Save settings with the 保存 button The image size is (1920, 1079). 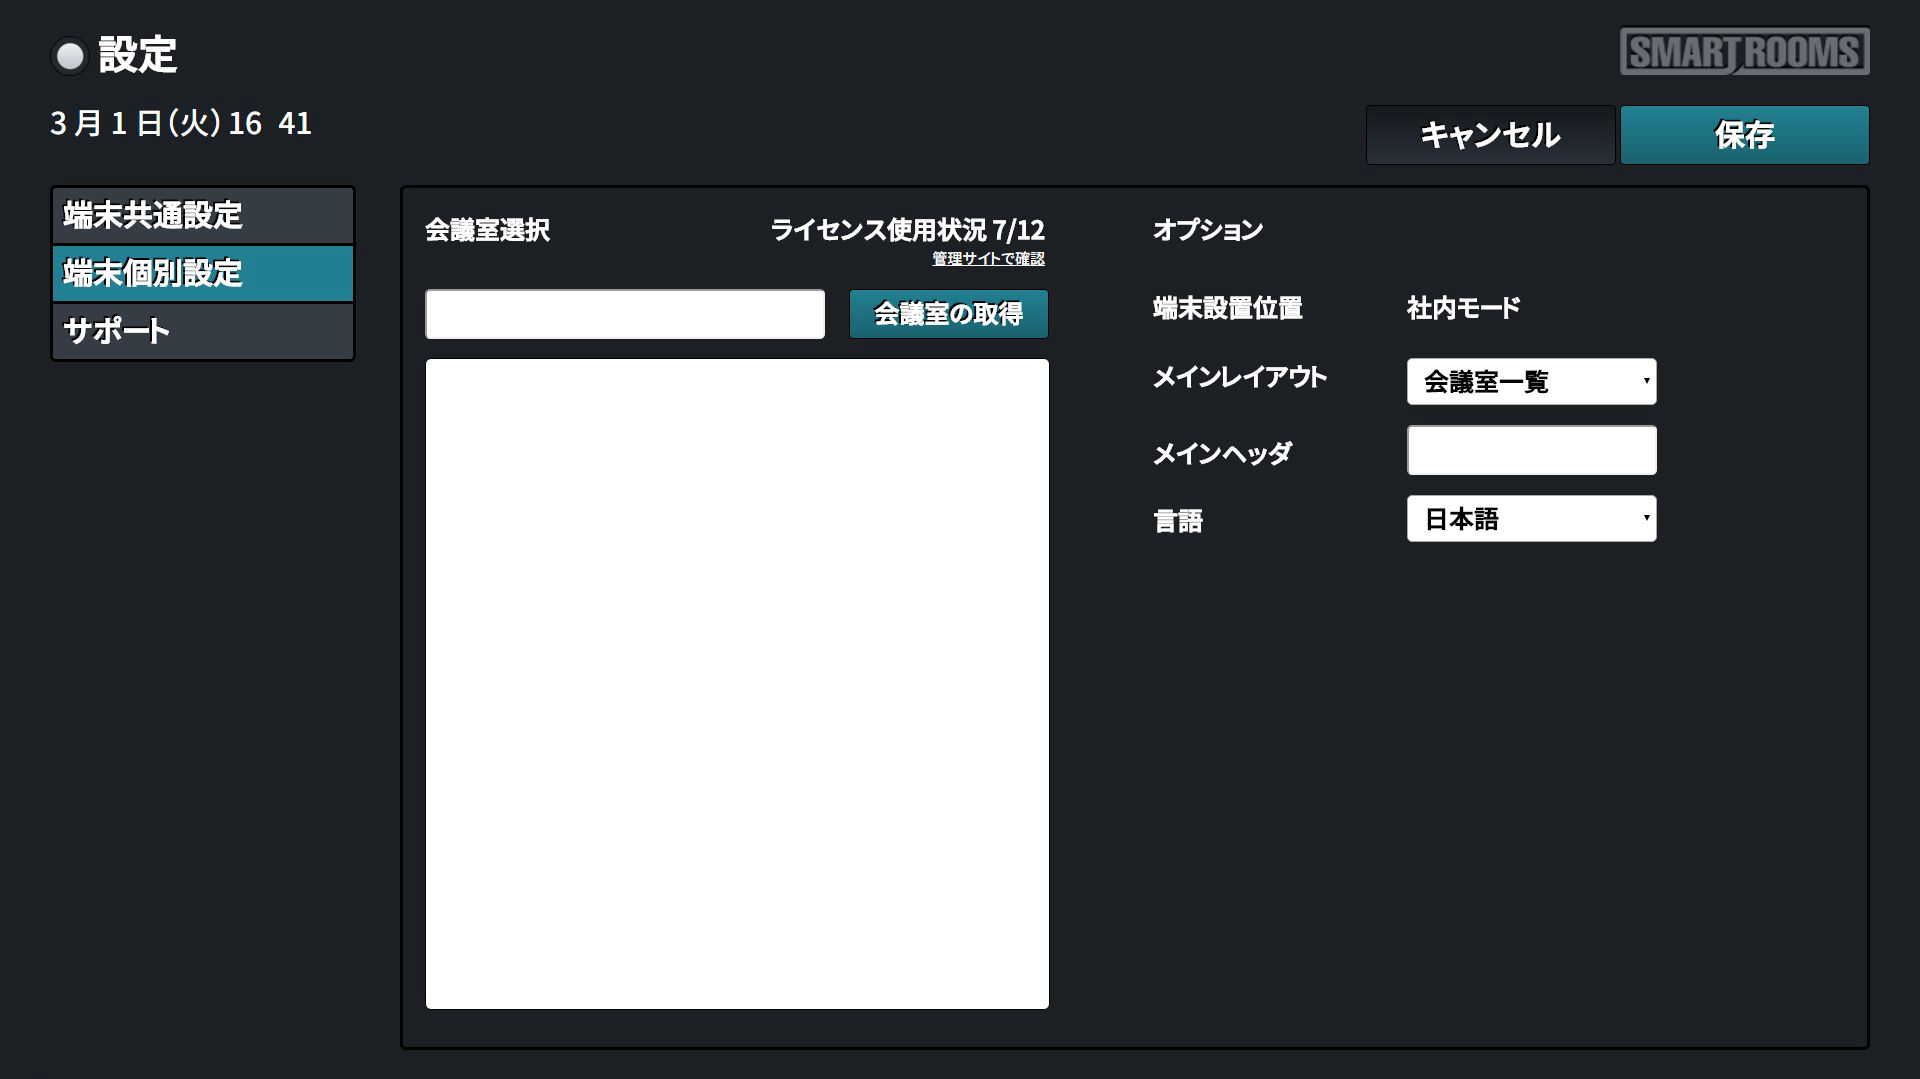click(1744, 135)
